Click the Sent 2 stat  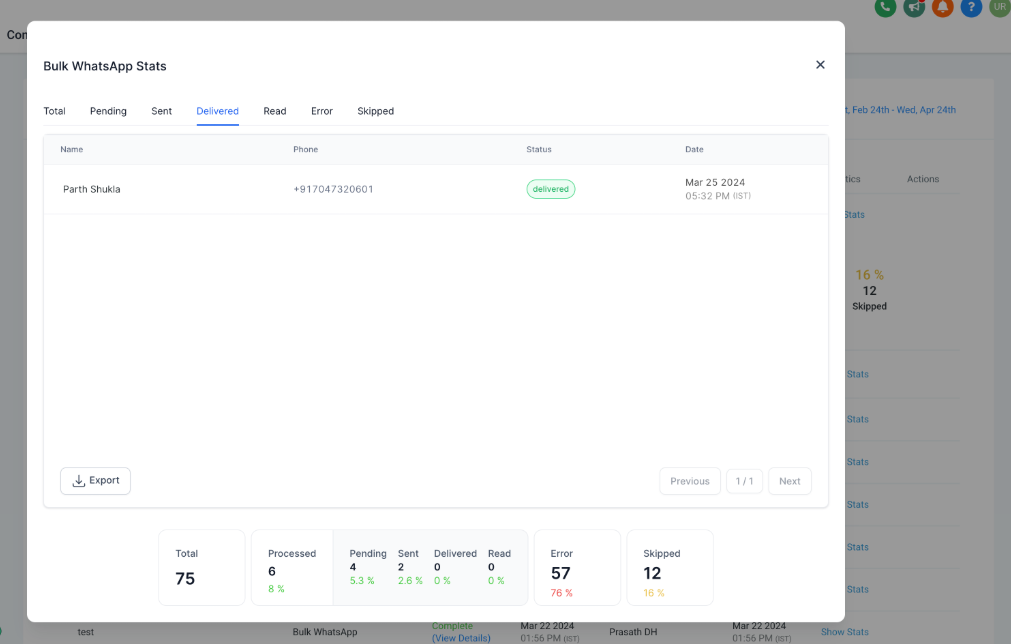(409, 567)
